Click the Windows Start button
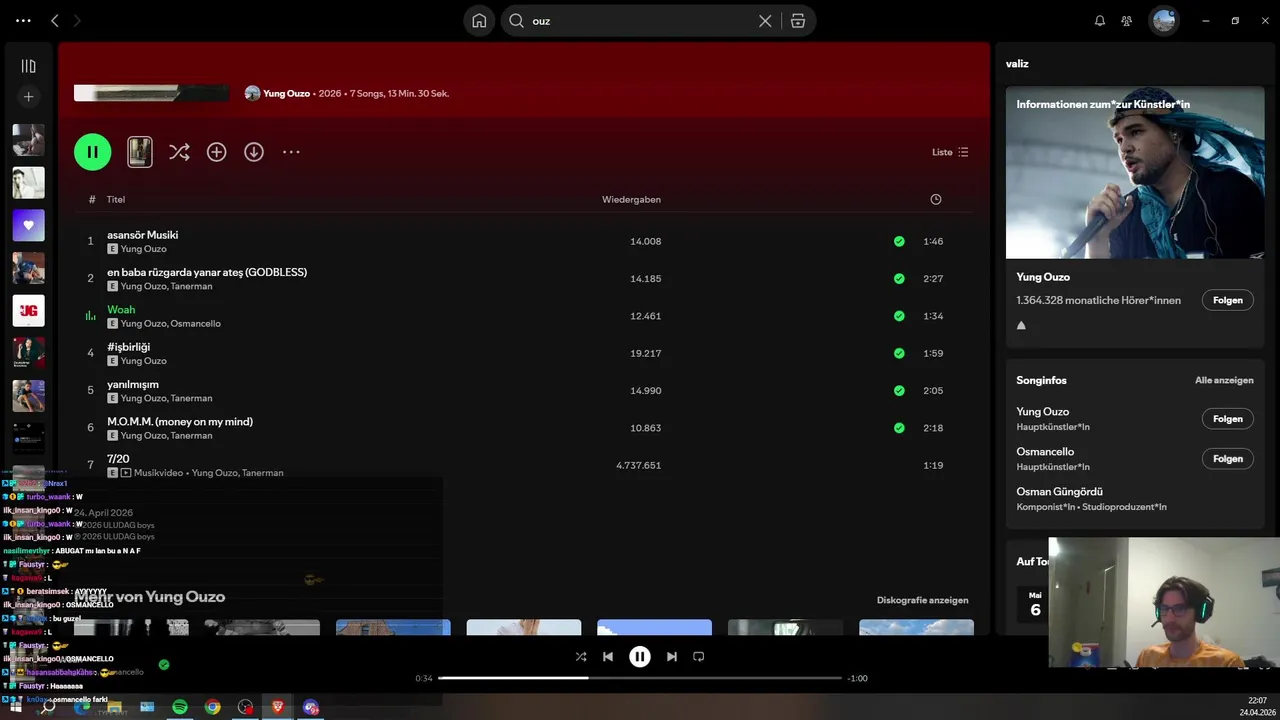Screen dimensions: 1280x720 click(15, 707)
